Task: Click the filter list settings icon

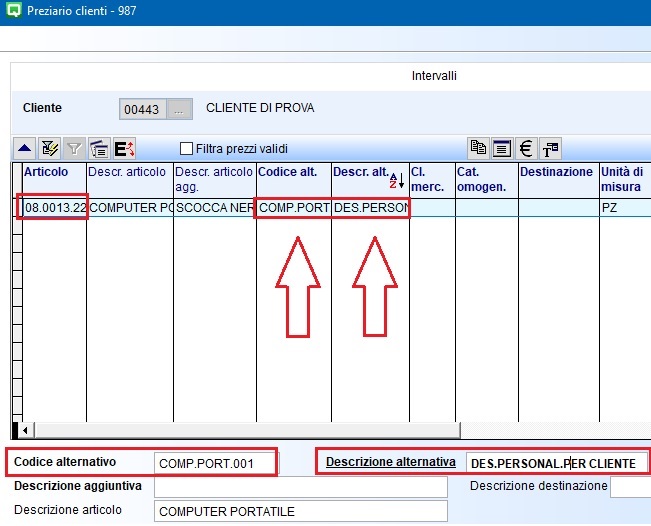Action: coord(99,149)
